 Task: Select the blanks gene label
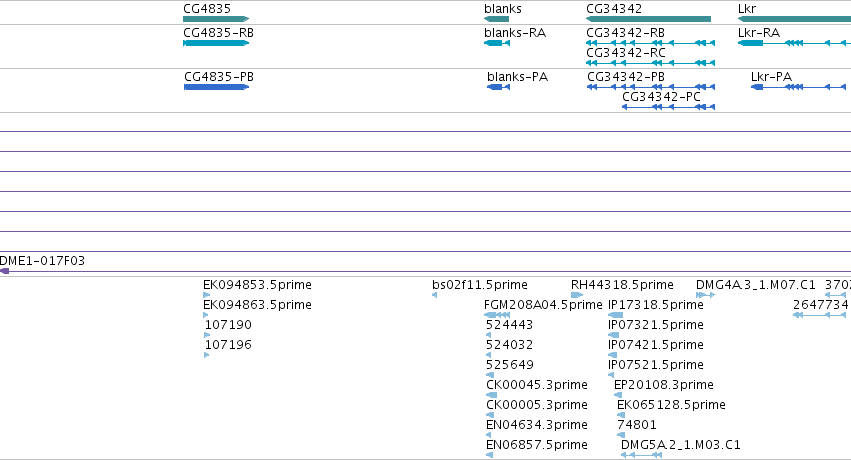coord(503,9)
